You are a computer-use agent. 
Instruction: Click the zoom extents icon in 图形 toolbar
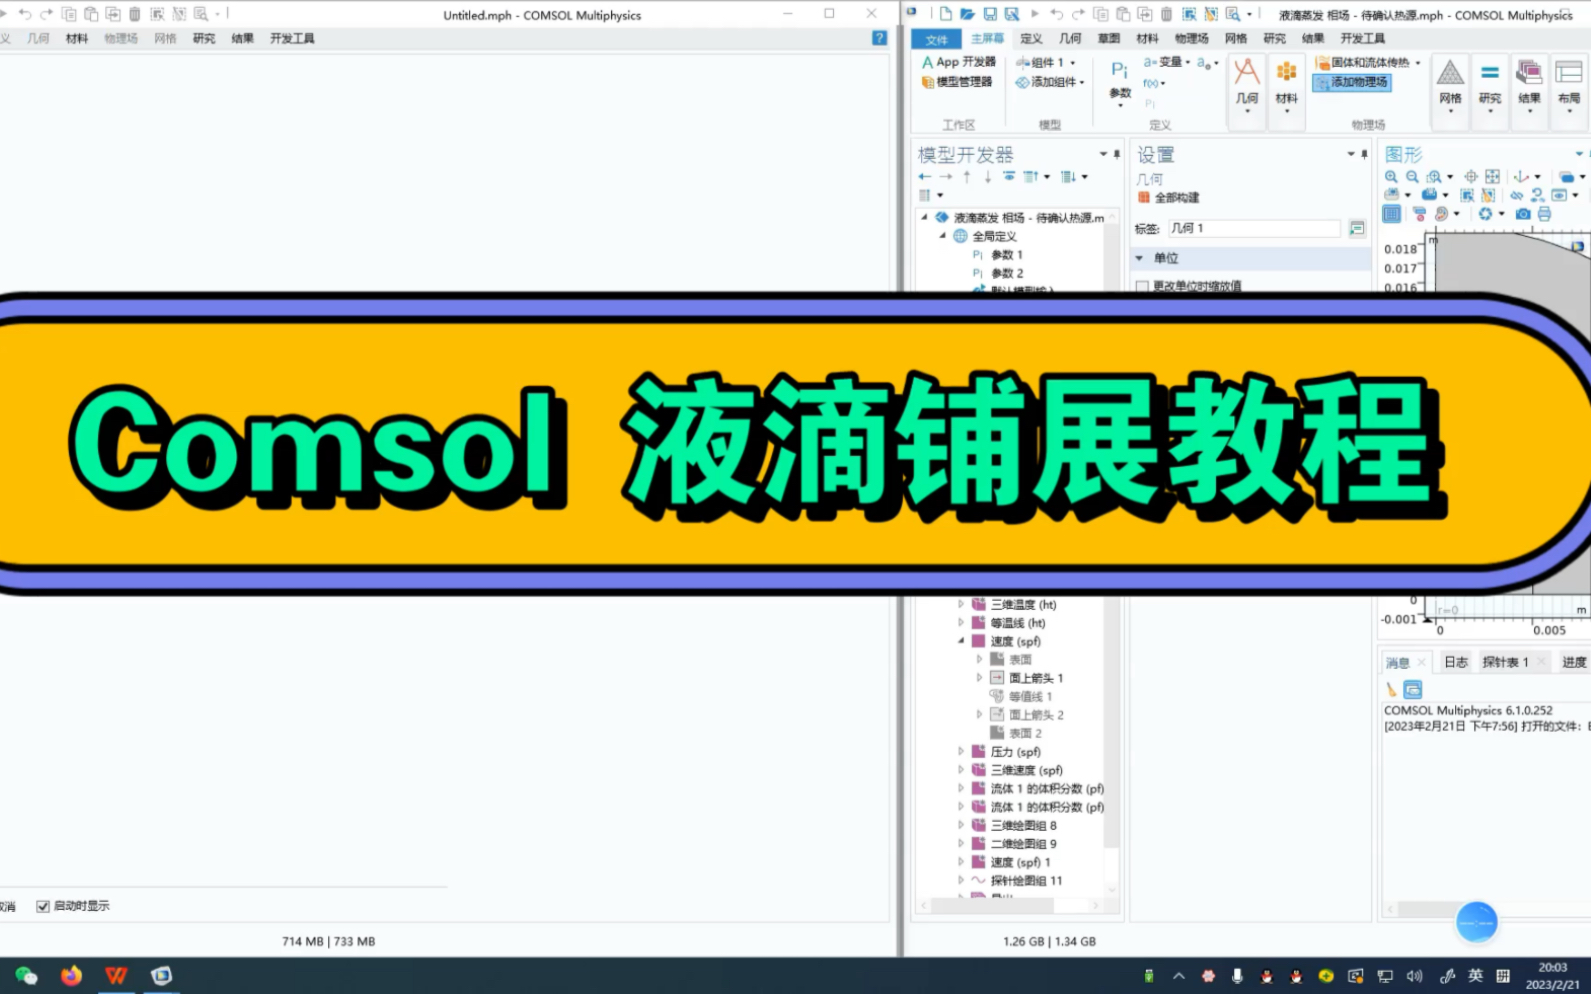[1492, 177]
